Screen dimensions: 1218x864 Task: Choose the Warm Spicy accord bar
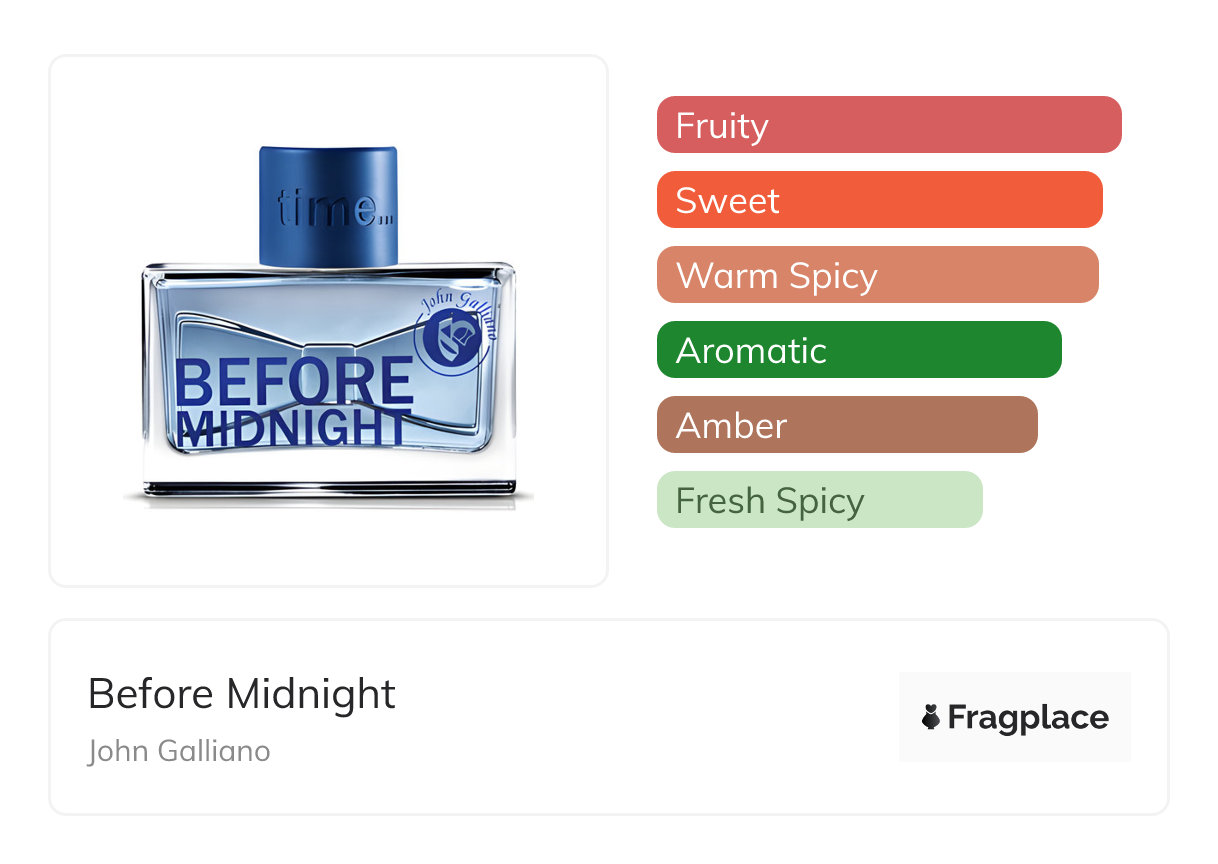(x=877, y=275)
